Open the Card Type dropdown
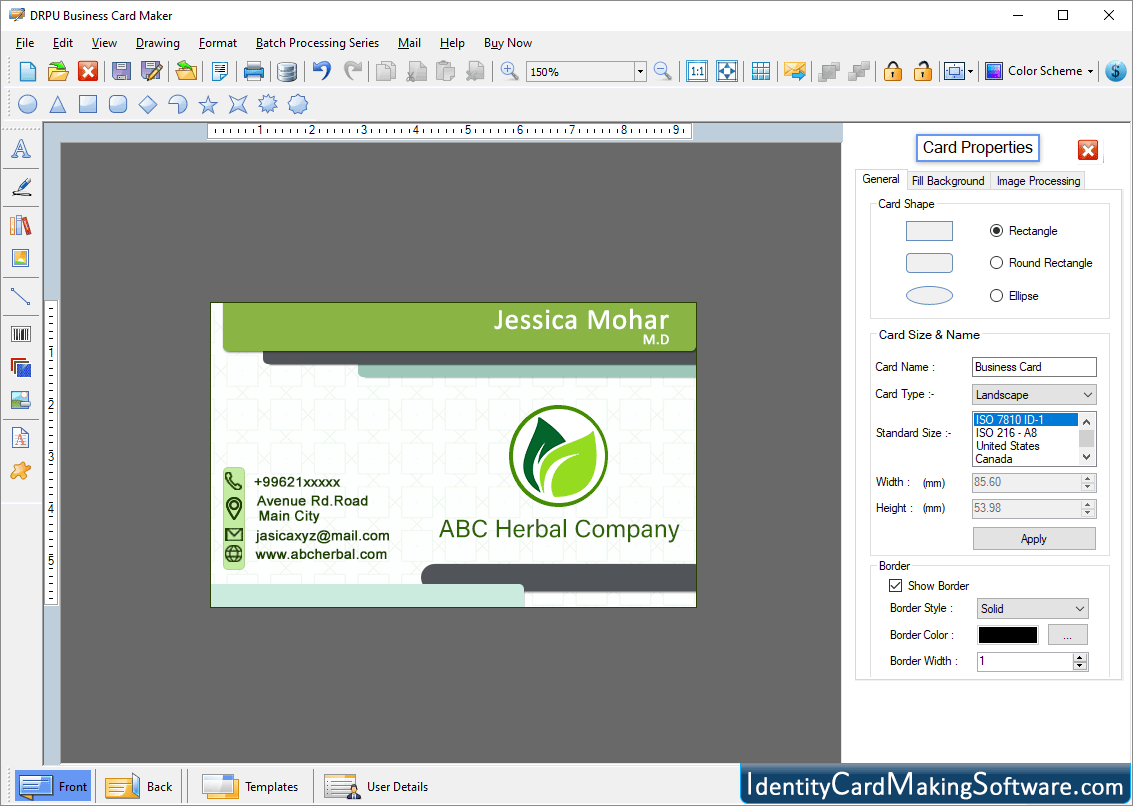The height and width of the screenshot is (806, 1133). 1034,395
